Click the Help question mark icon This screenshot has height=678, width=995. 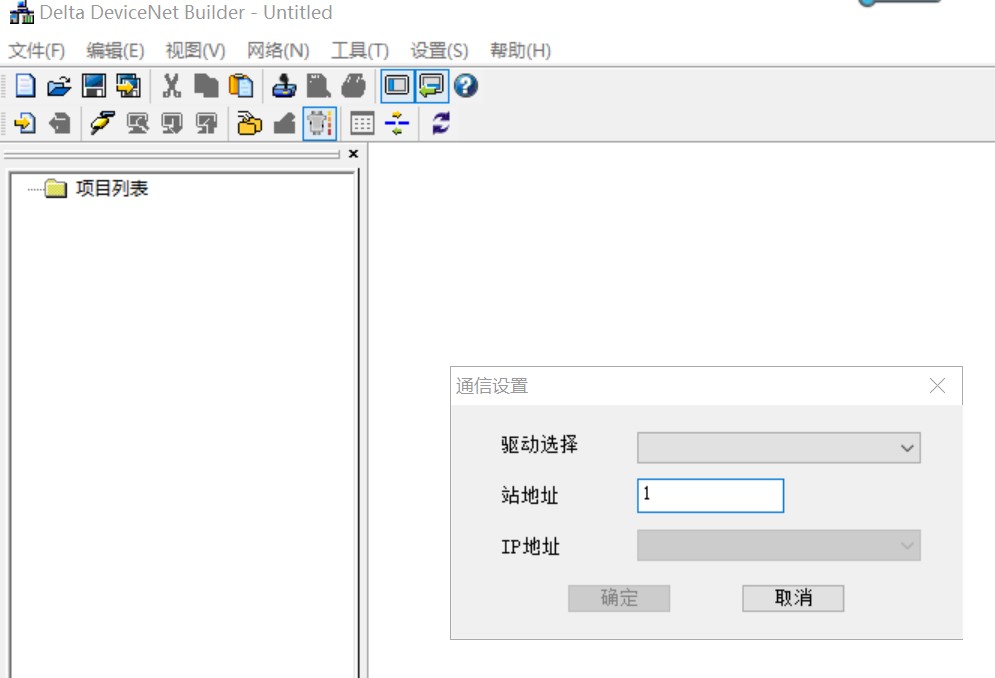[466, 87]
